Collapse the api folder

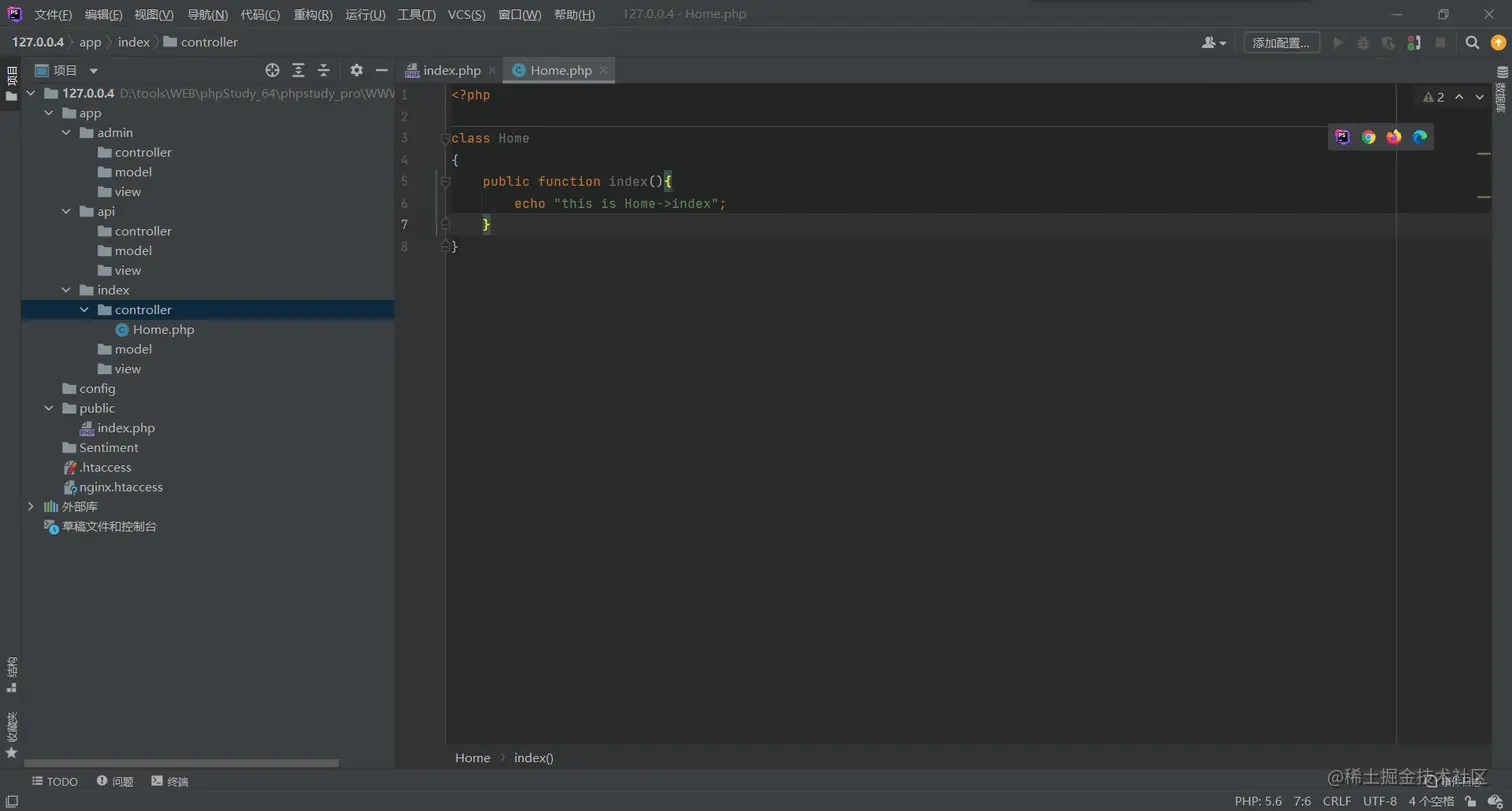pyautogui.click(x=67, y=211)
